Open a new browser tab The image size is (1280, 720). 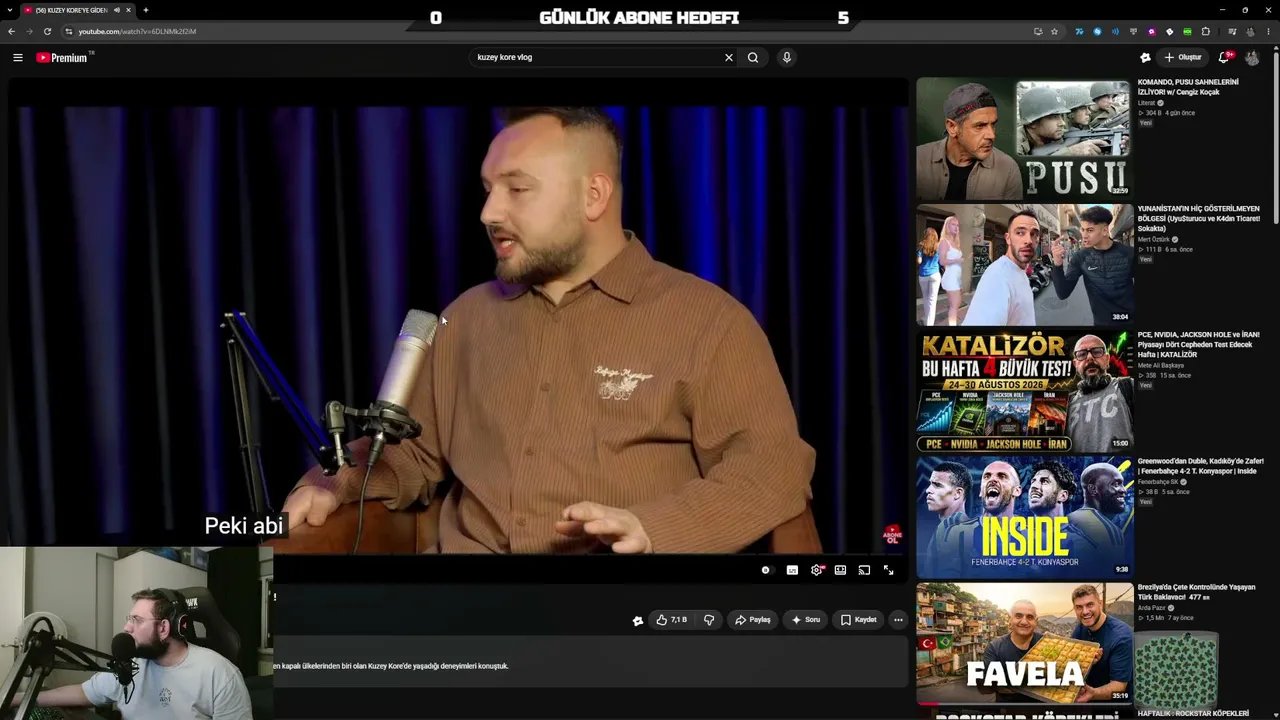(145, 10)
